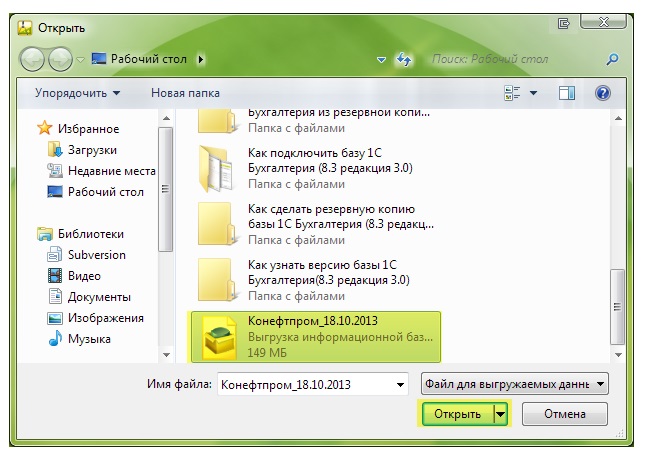The height and width of the screenshot is (454, 646).
Task: Select folder Как сделать резервную копию базы
Action: click(316, 225)
